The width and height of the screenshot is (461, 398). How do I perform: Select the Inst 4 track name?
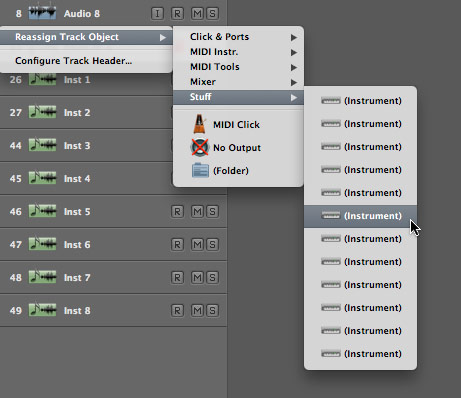77,179
